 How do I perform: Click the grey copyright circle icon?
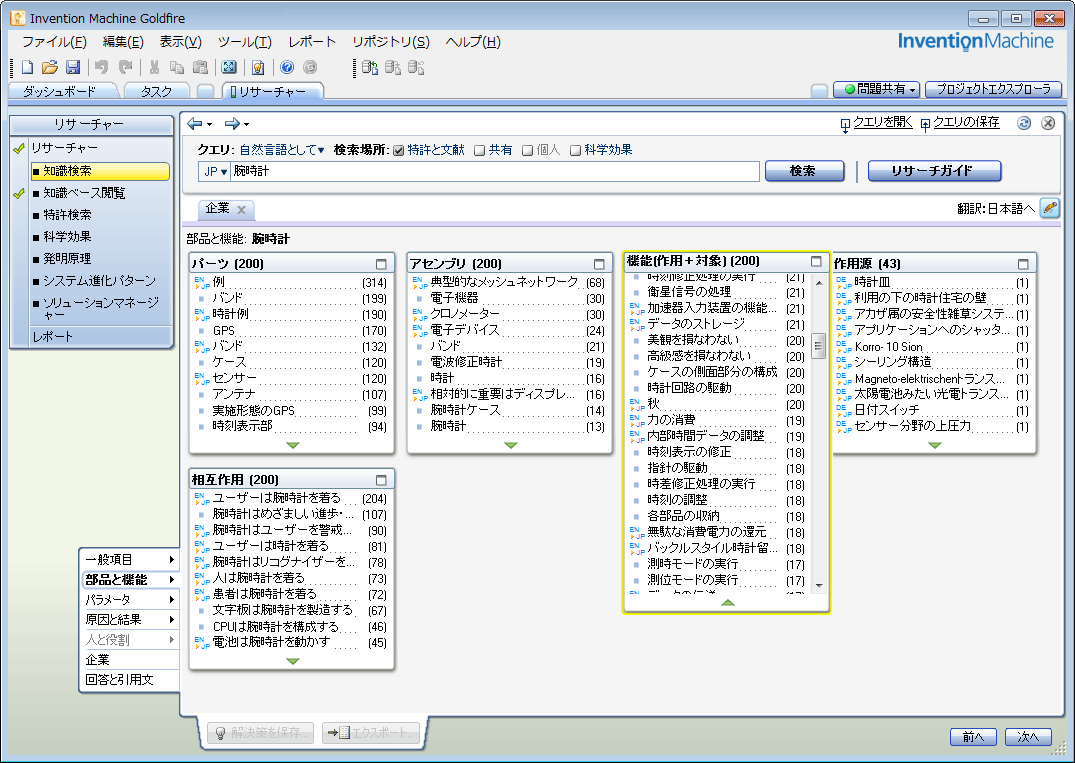coord(310,67)
